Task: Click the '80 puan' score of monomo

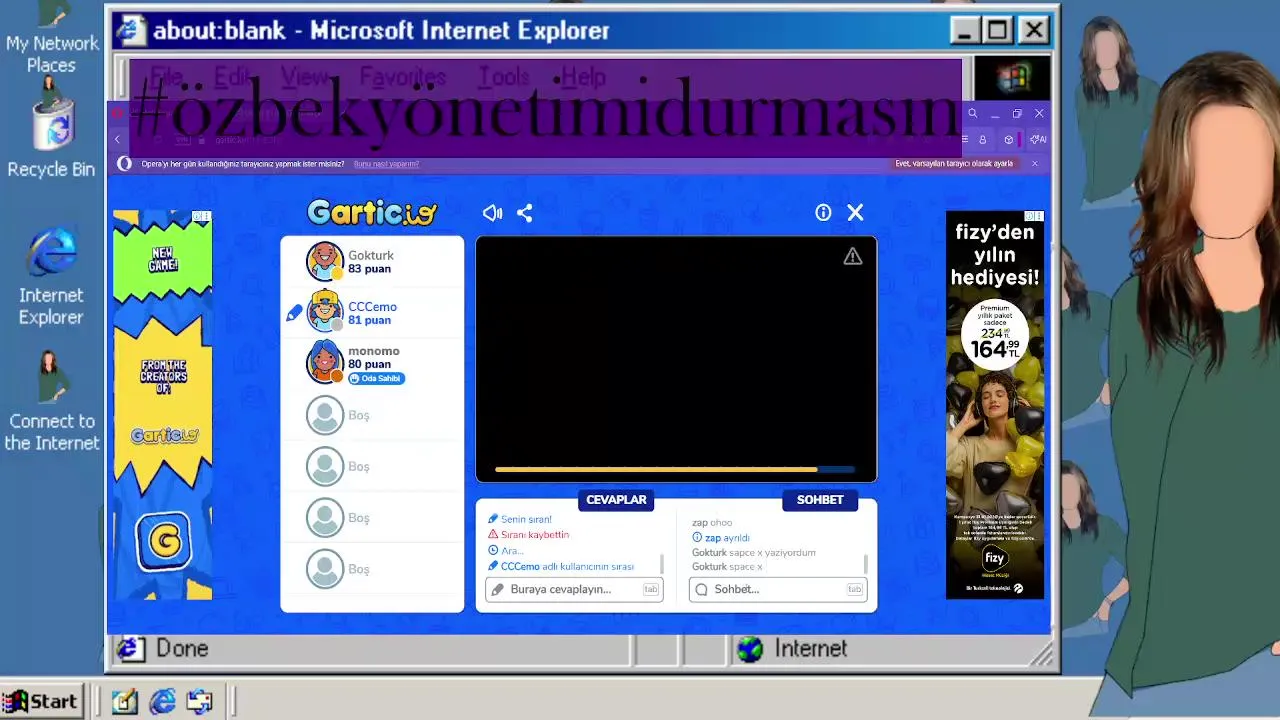Action: pos(369,364)
